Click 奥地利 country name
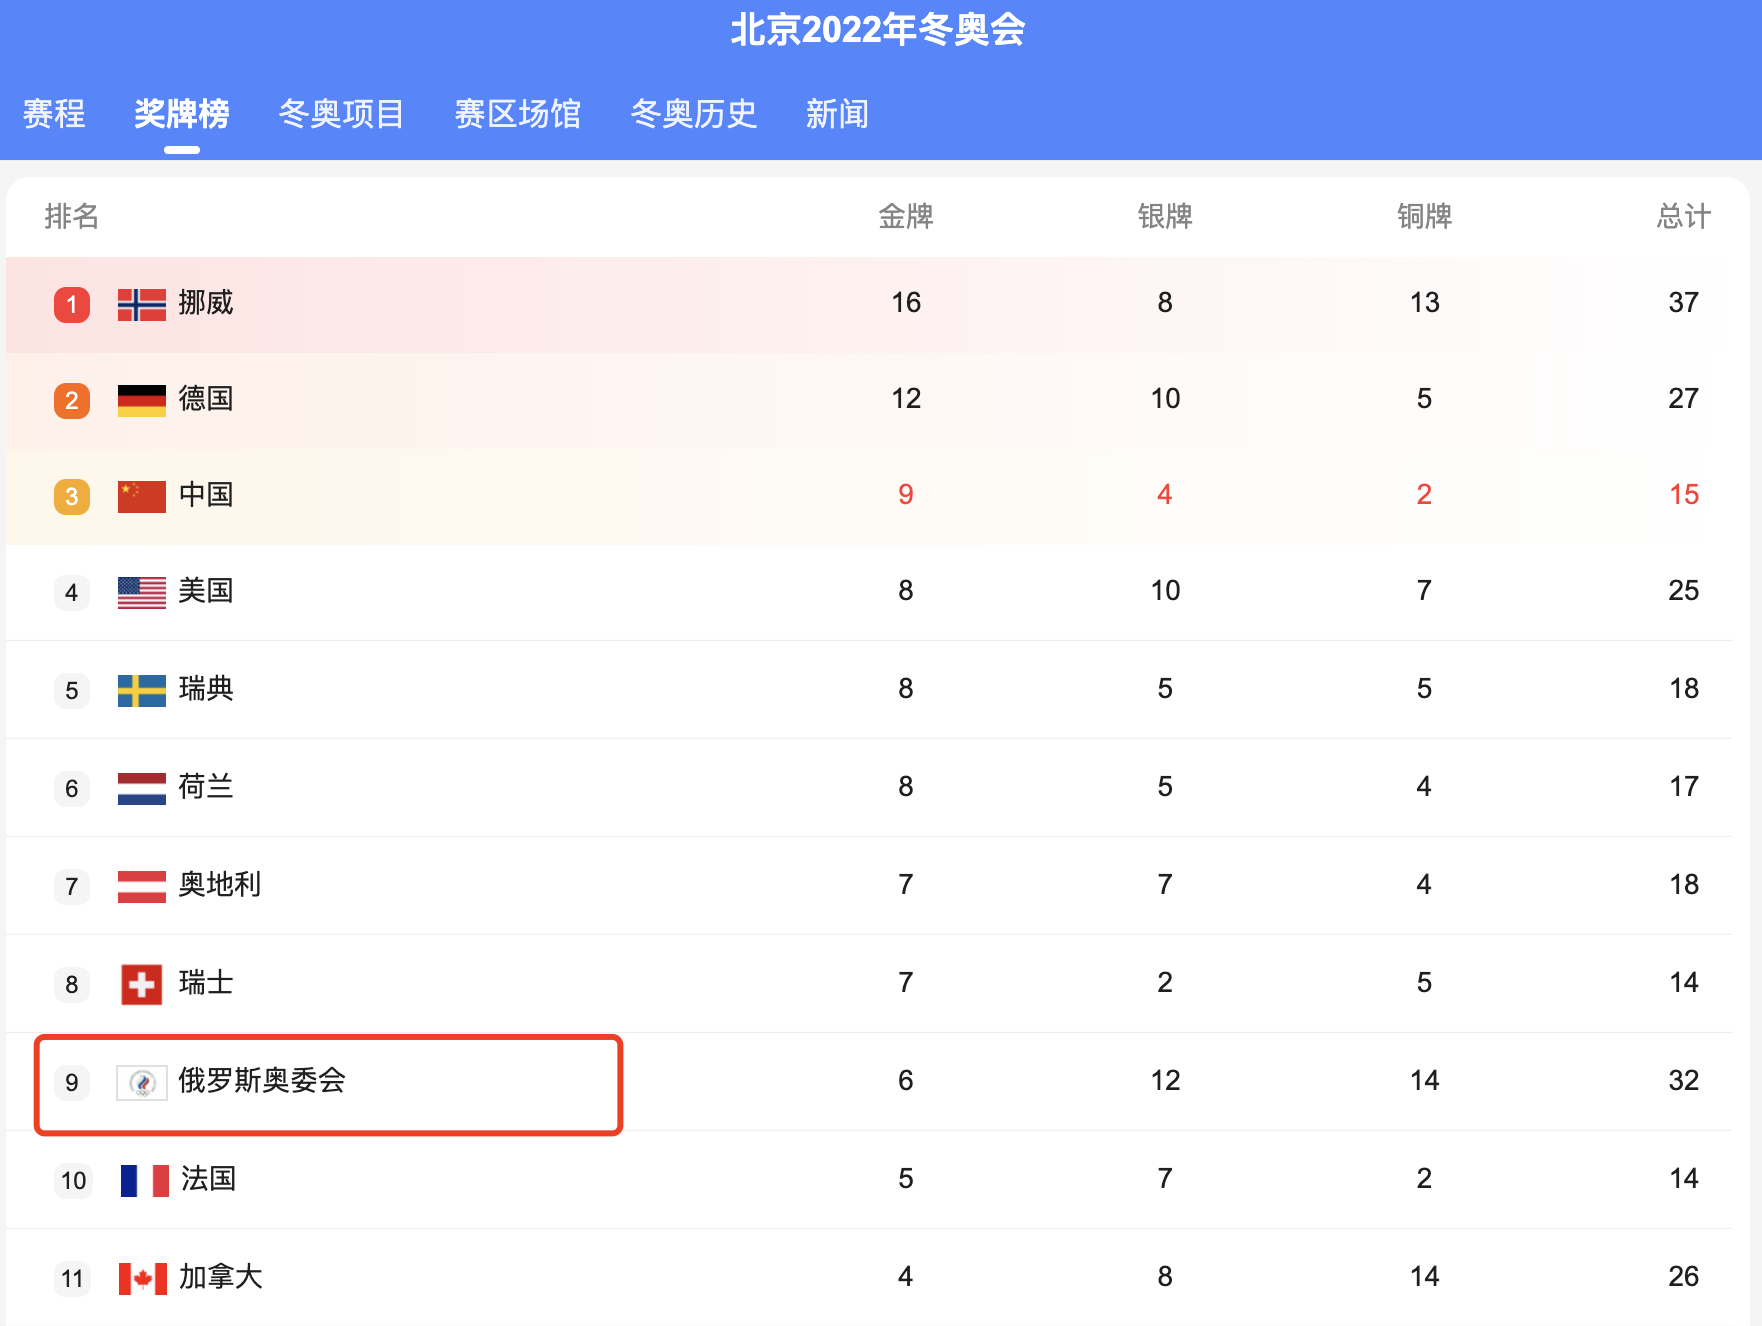The height and width of the screenshot is (1326, 1762). 220,884
